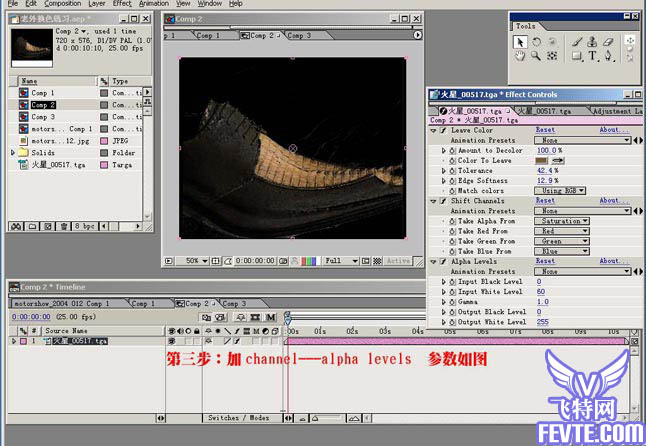Screen dimensions: 646x446
Task: Click the Title-Action Safe icon in Comp viewer
Action: click(x=215, y=261)
